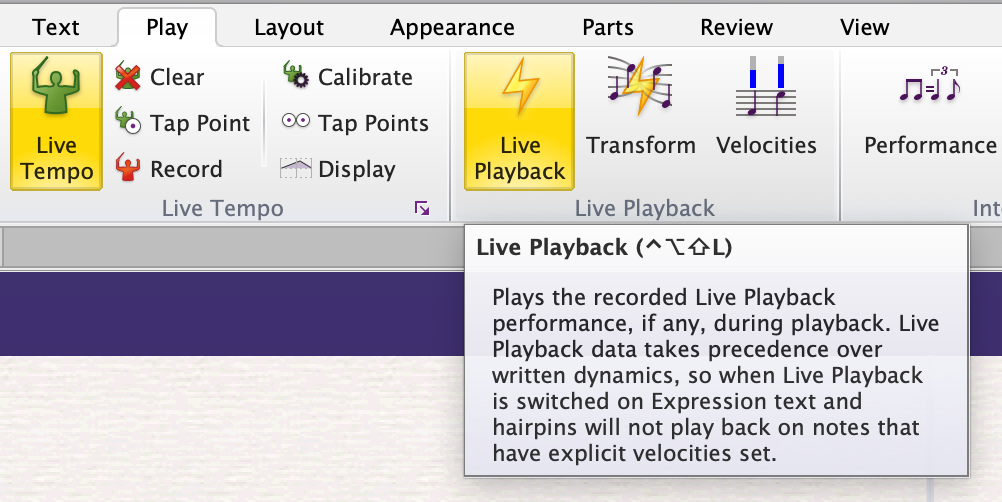Click the purple score title bar area
Viewport: 1002px width, 502px height.
point(230,312)
